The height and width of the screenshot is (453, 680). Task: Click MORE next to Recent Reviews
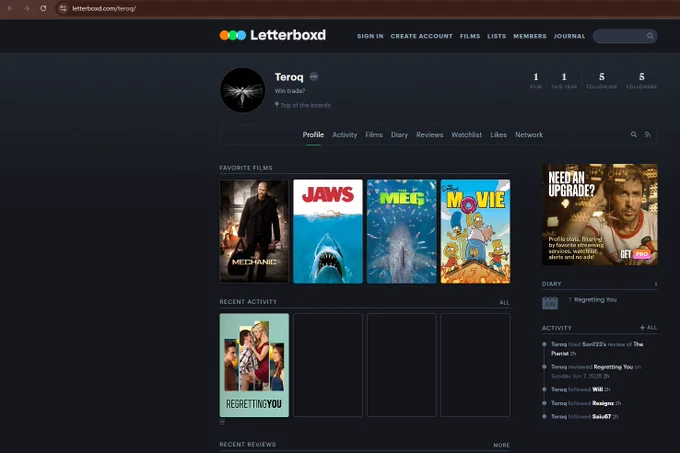501,445
